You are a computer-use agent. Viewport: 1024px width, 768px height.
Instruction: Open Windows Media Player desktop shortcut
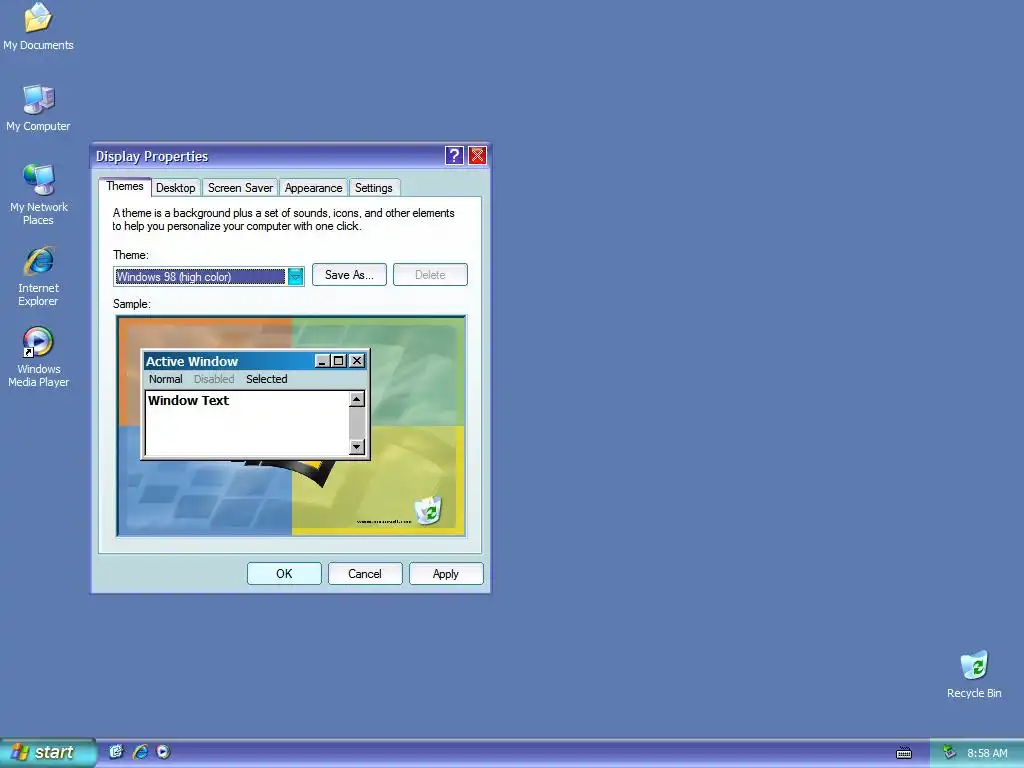[x=38, y=357]
